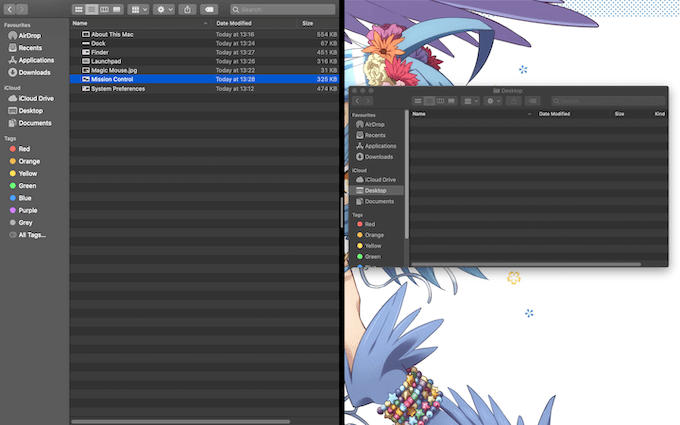Select the Magic Mouse.jpg file

(x=204, y=70)
